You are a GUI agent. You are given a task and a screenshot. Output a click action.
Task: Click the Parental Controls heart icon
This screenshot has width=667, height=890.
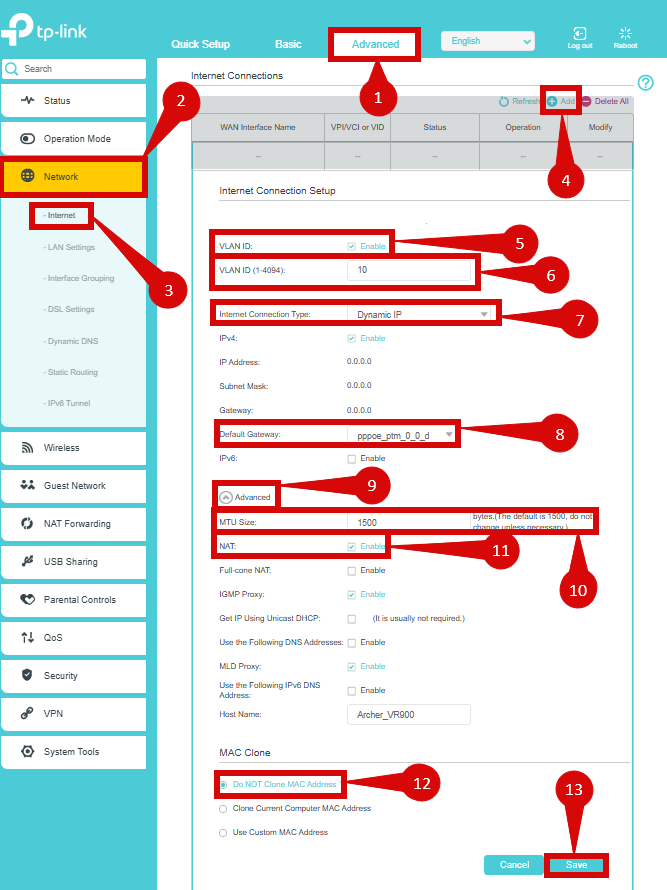27,599
